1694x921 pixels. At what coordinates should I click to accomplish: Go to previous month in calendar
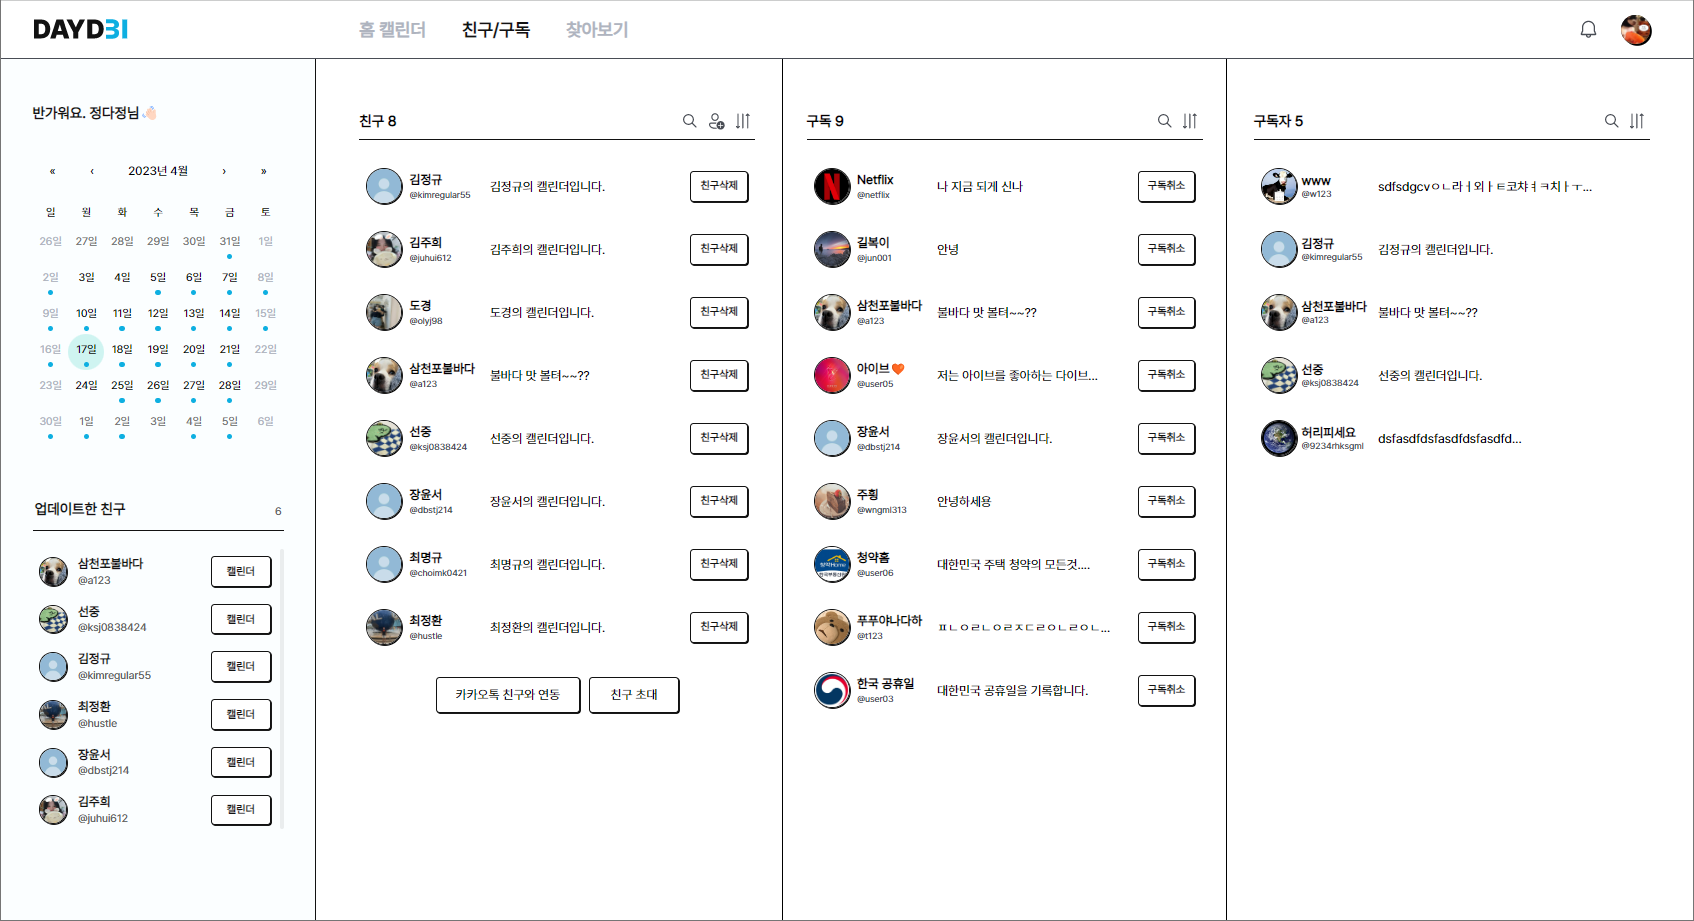tap(92, 171)
